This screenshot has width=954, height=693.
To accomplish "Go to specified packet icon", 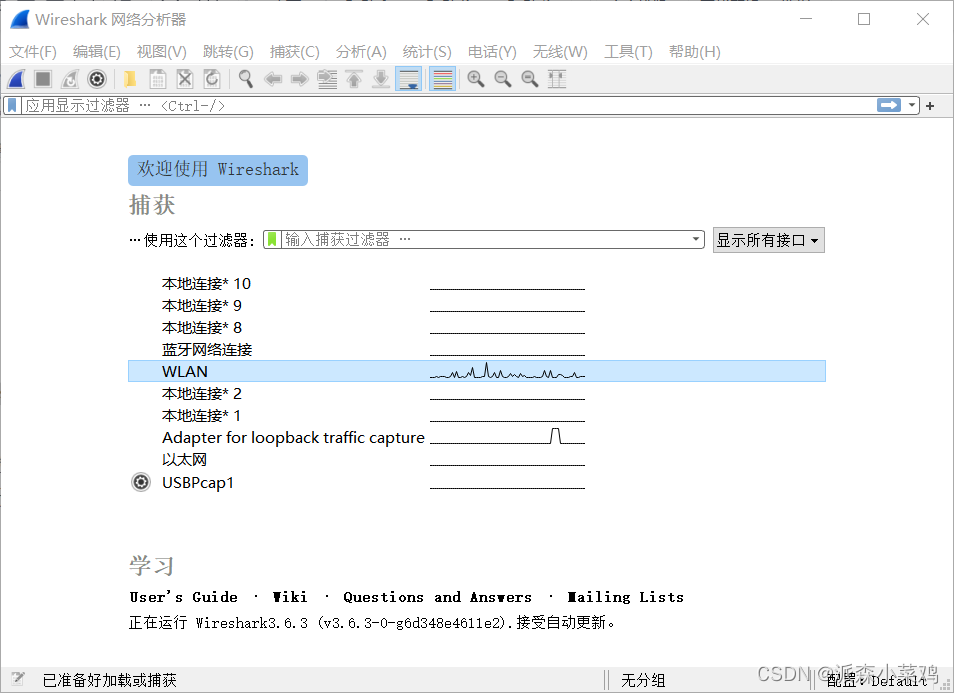I will coord(327,79).
